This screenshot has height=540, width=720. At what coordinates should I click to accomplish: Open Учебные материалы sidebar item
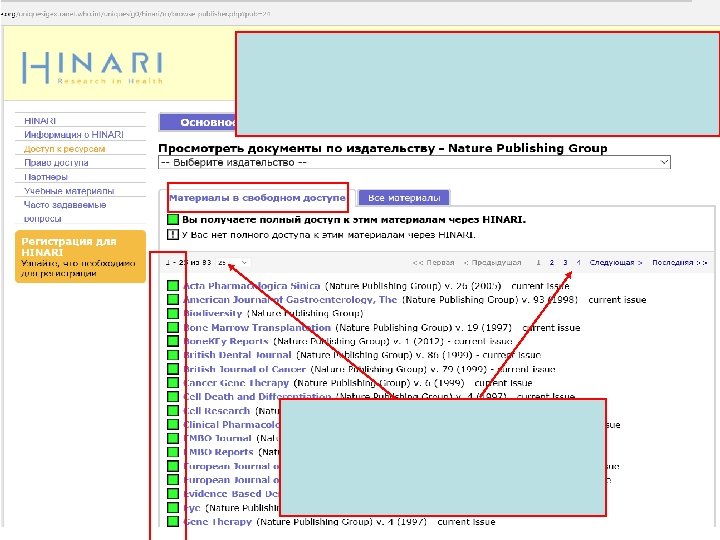69,191
